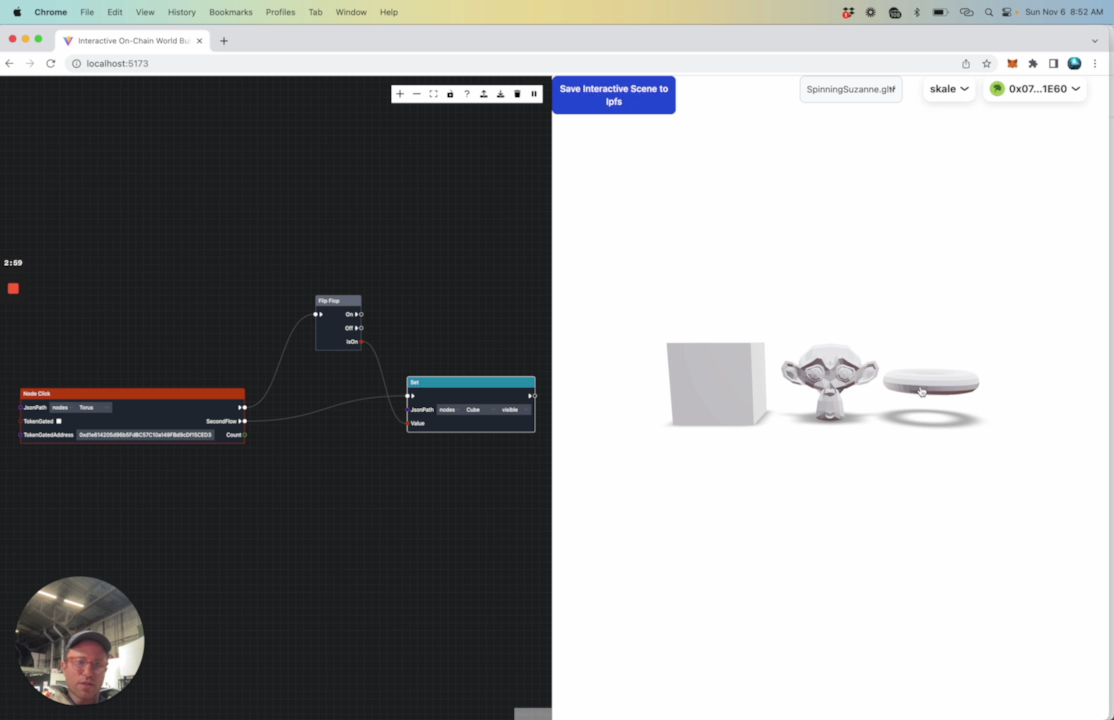This screenshot has height=720, width=1114.
Task: Stop recording with the red square button
Action: [x=13, y=289]
